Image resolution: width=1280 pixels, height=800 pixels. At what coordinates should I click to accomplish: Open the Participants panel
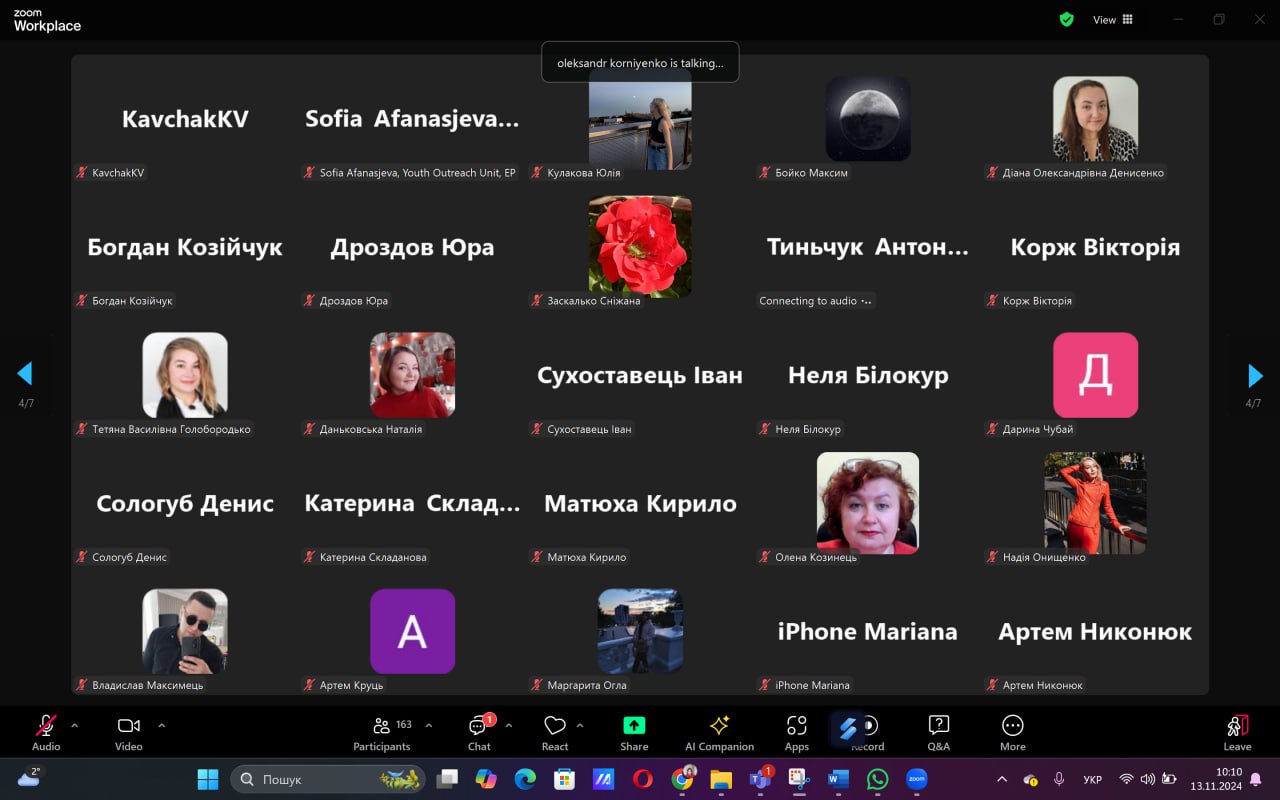coord(381,732)
